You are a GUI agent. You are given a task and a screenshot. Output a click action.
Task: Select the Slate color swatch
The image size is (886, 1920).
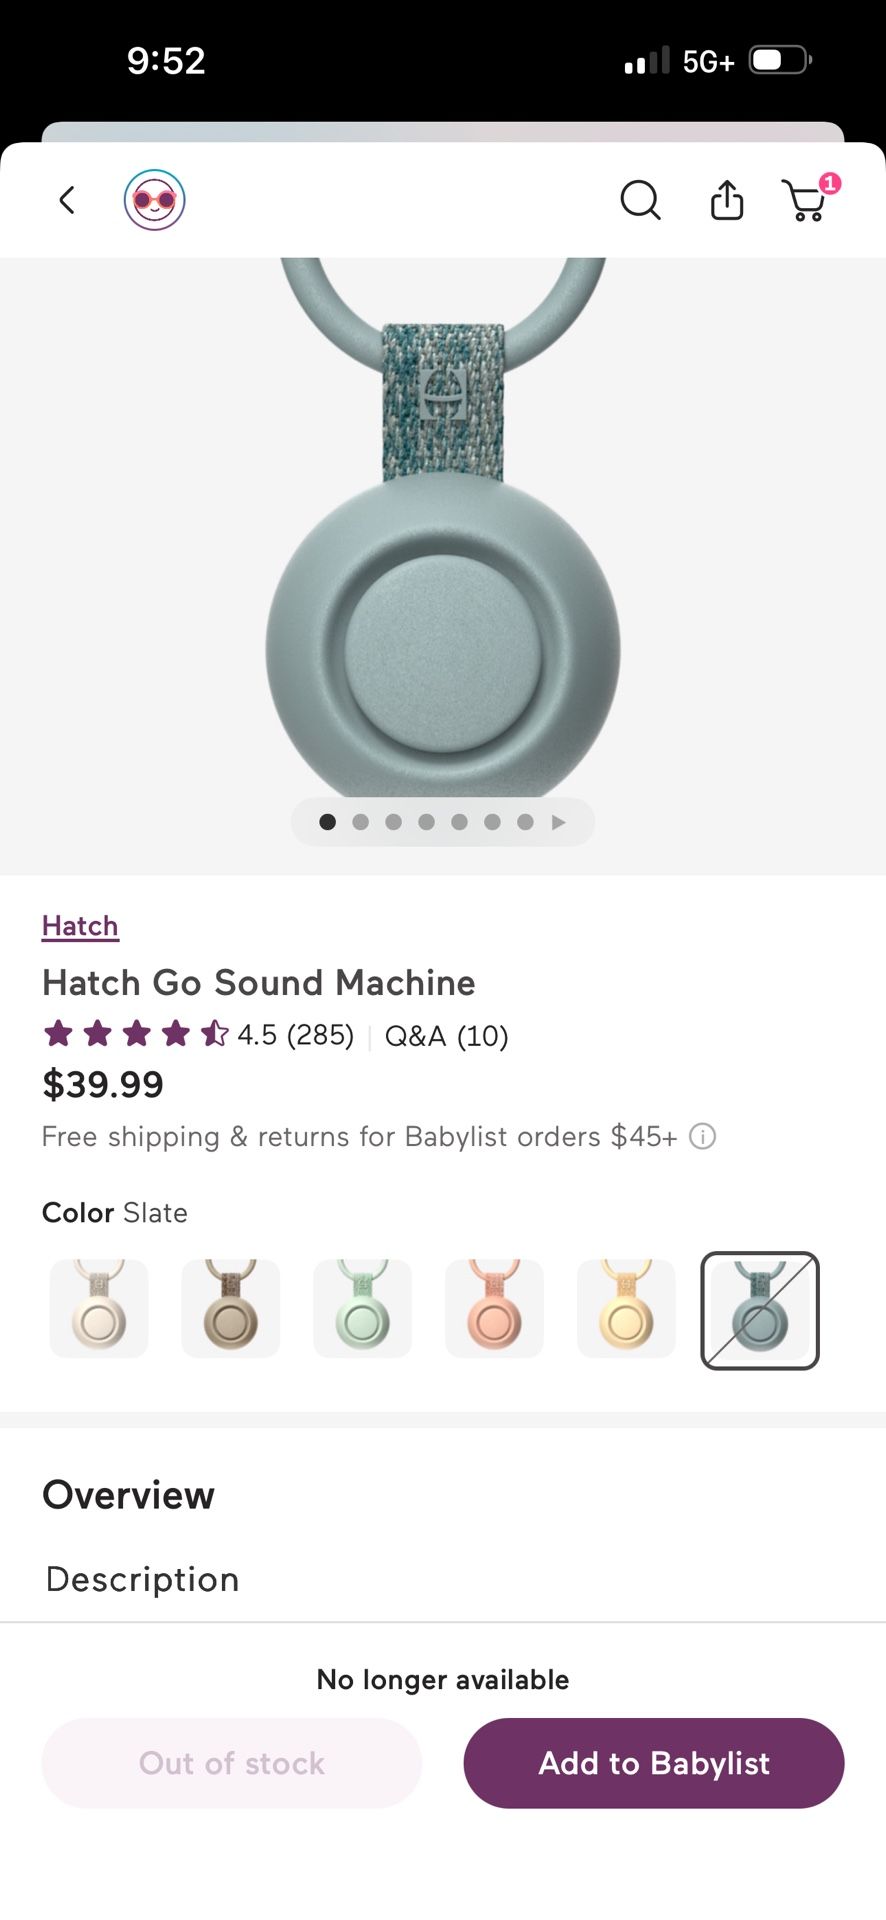[760, 1310]
